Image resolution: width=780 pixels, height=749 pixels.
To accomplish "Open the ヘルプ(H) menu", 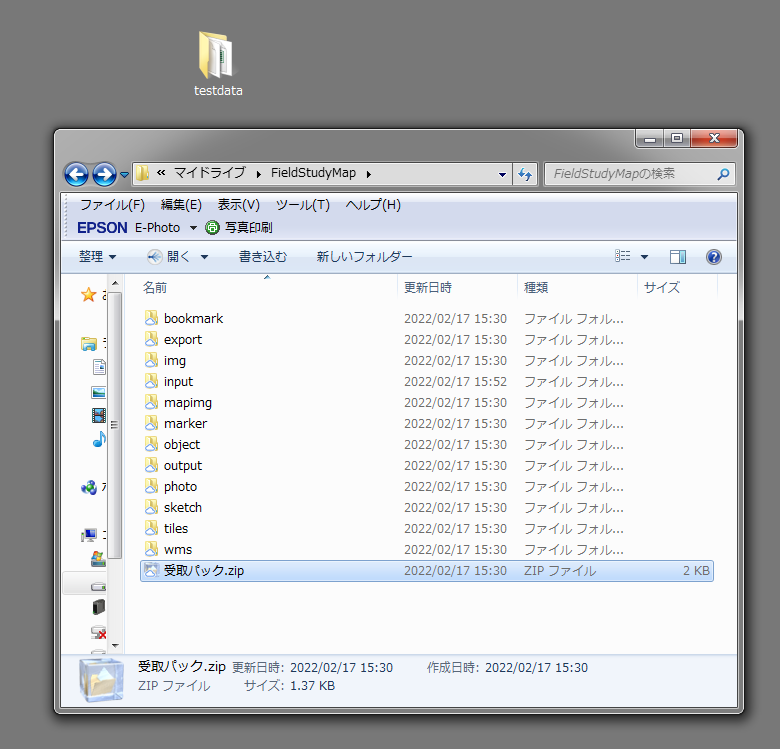I will click(373, 204).
